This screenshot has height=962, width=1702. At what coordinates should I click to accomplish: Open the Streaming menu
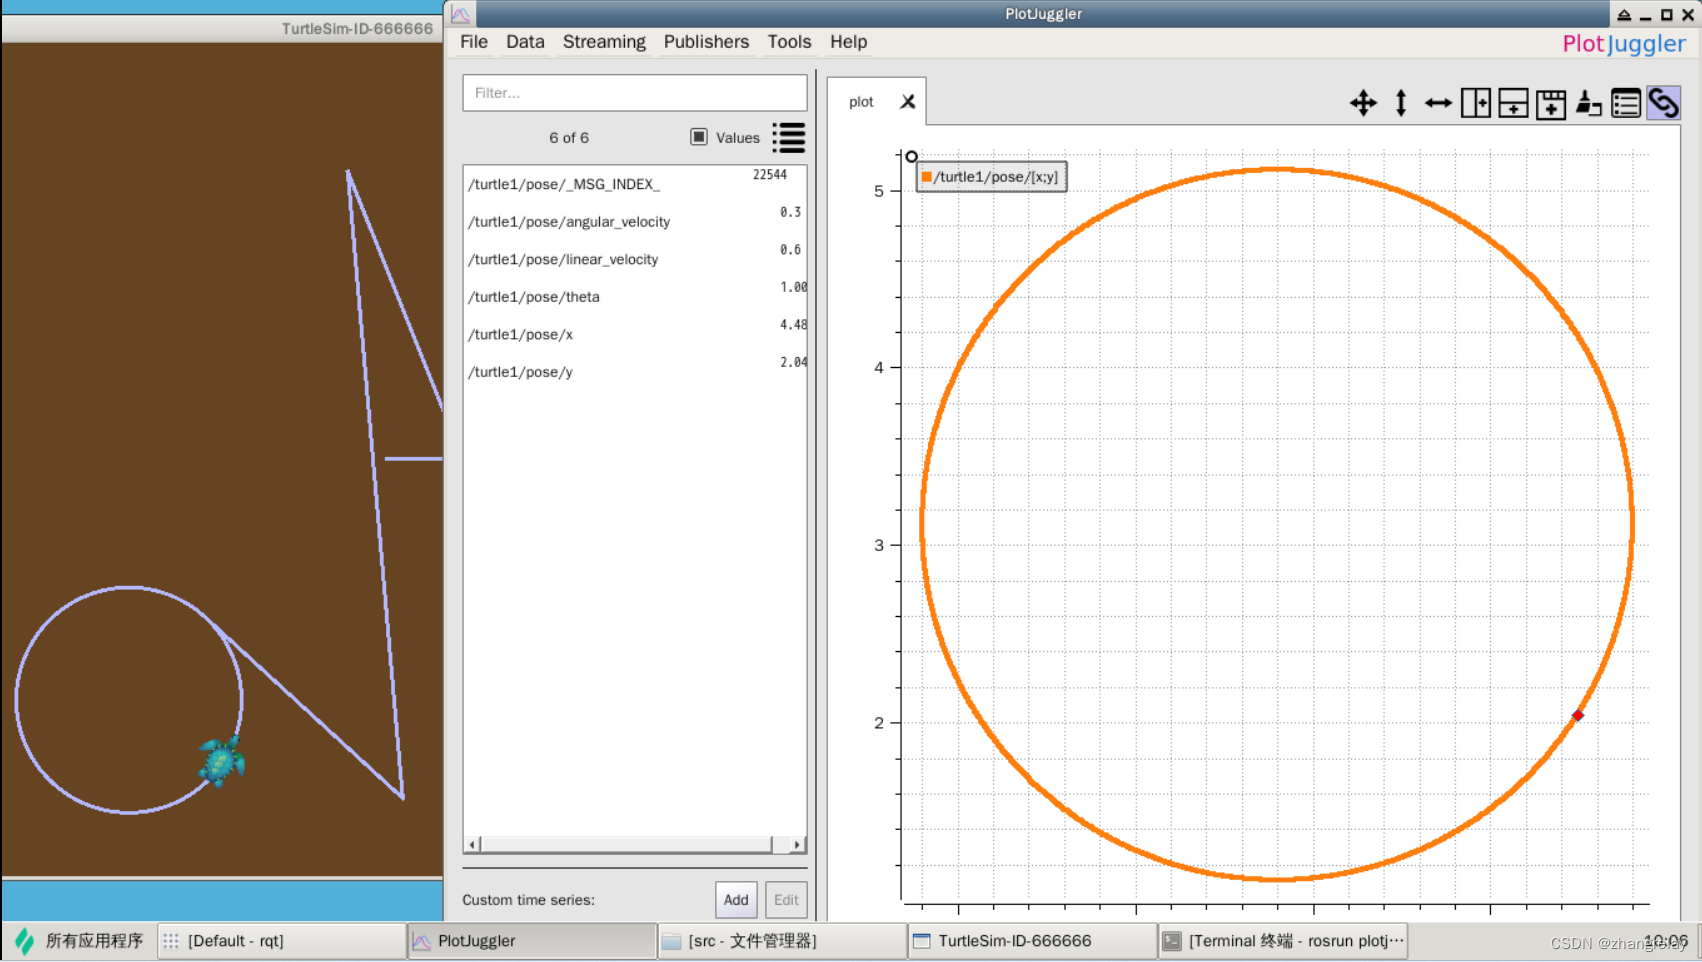(x=604, y=42)
